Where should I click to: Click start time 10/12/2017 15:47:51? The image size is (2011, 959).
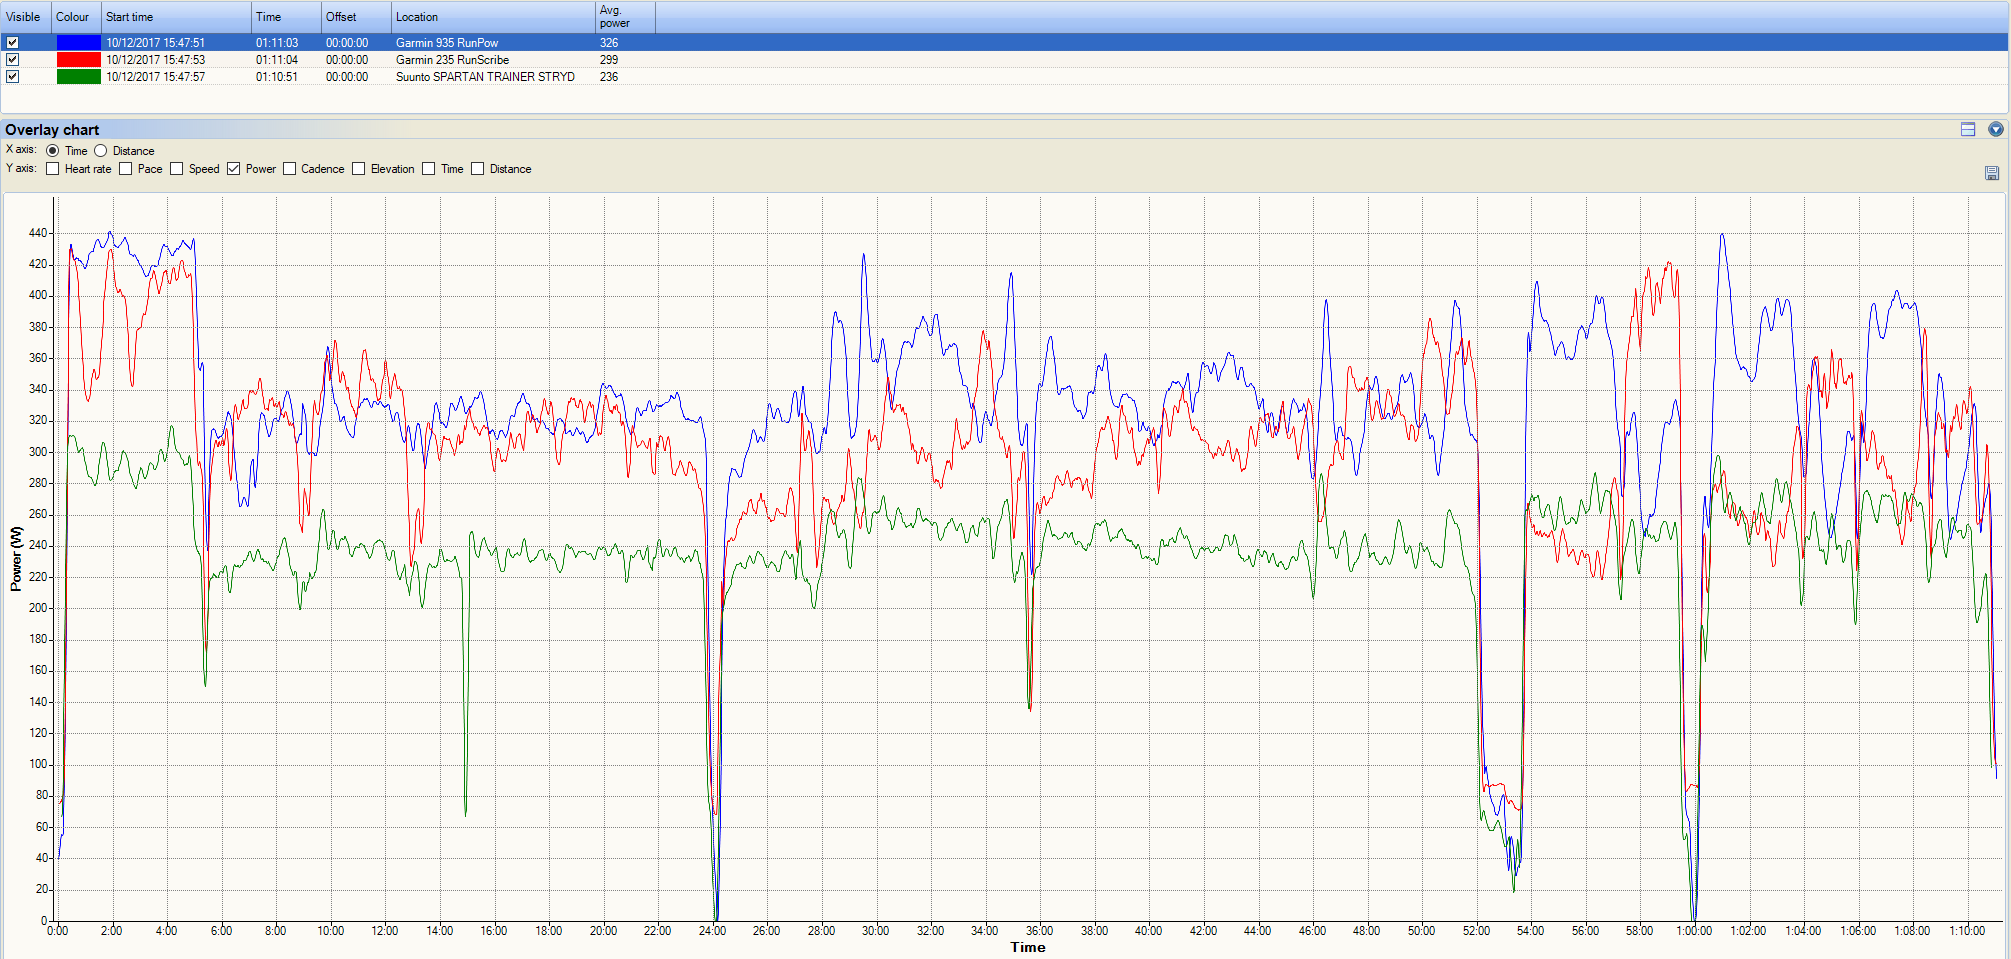[156, 43]
